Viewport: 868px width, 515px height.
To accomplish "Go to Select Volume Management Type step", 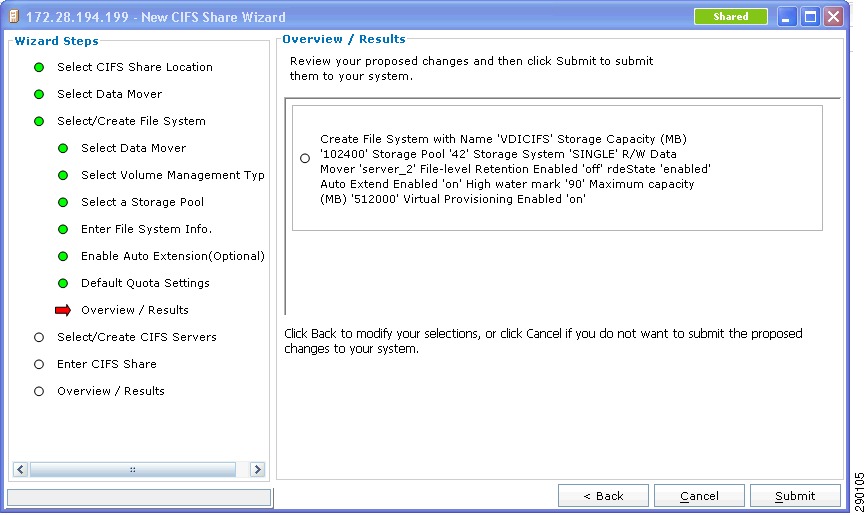I will pos(173,175).
